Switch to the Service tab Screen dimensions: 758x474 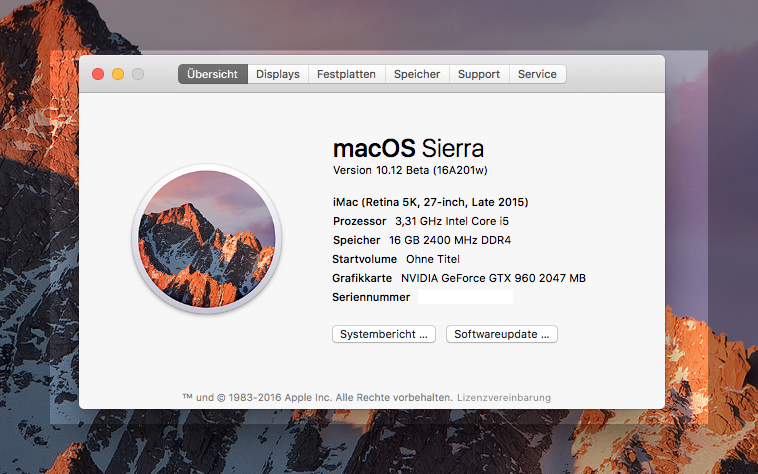point(538,74)
